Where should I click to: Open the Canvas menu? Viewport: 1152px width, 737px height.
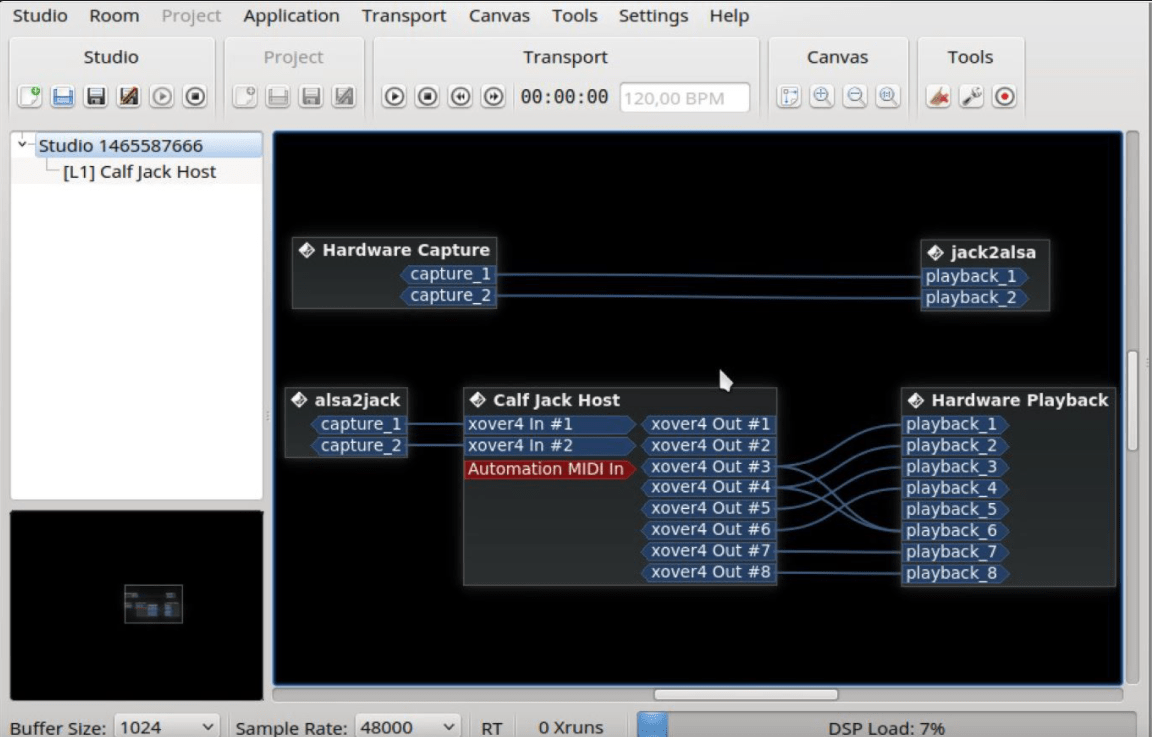(500, 15)
